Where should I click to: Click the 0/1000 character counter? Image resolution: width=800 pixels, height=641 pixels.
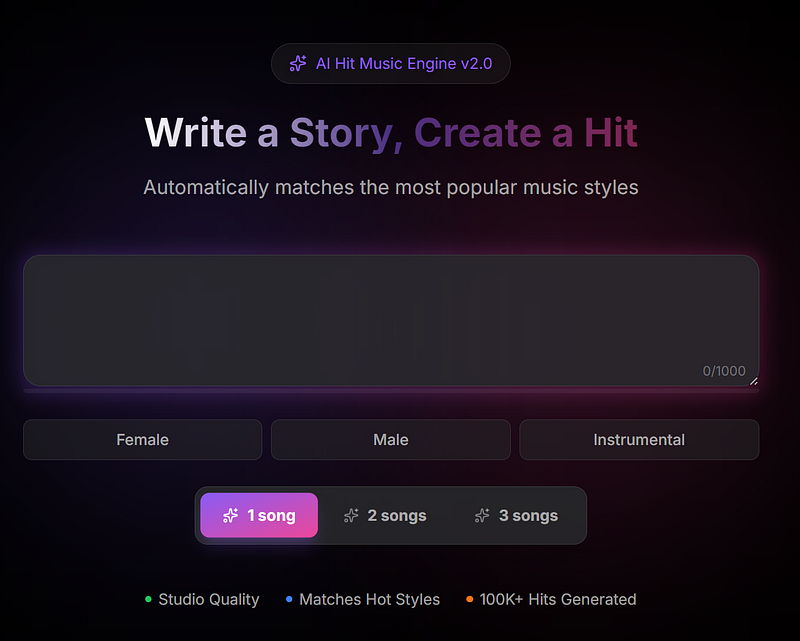pyautogui.click(x=724, y=371)
